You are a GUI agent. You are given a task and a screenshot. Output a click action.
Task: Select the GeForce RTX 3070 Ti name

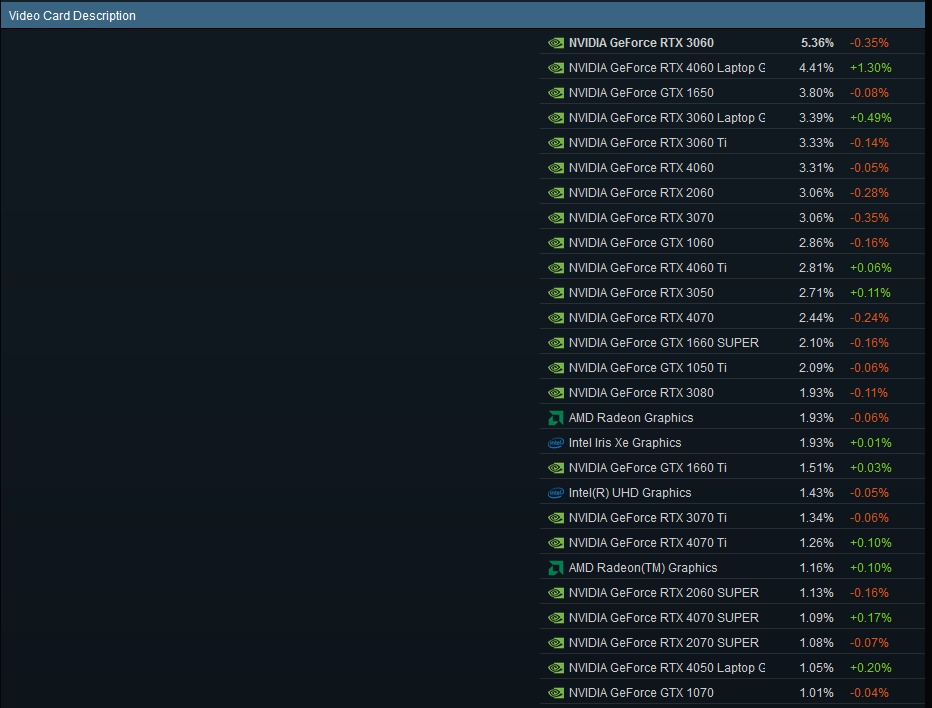pos(648,518)
